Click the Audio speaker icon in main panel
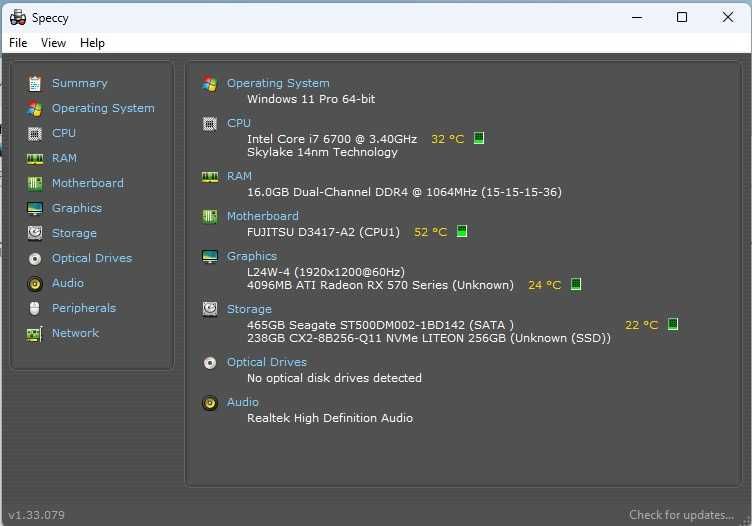Image resolution: width=752 pixels, height=526 pixels. coord(210,403)
